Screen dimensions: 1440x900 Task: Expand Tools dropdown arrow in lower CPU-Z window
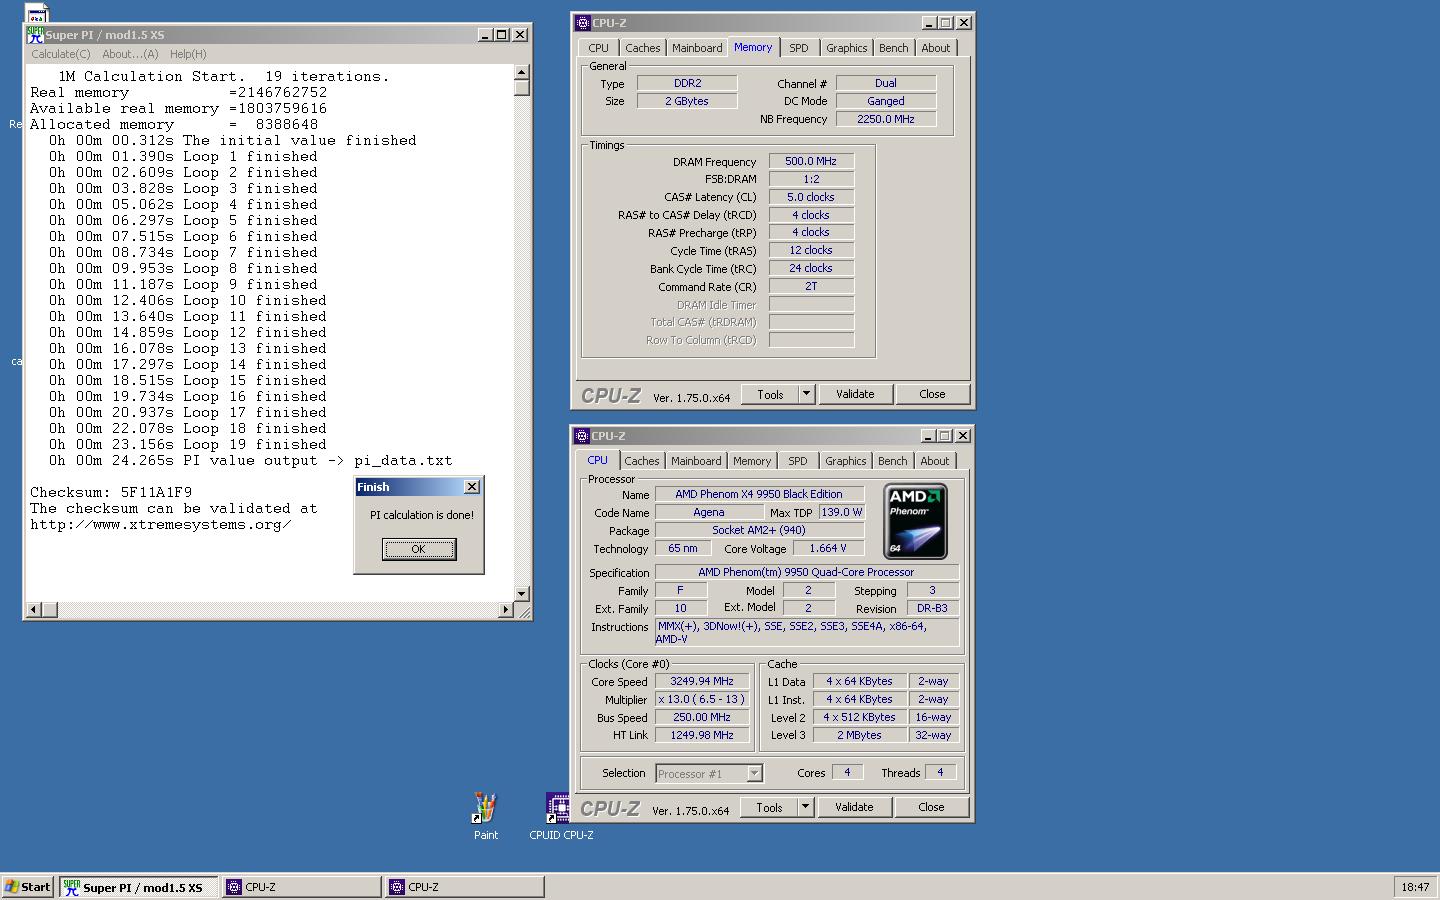805,807
